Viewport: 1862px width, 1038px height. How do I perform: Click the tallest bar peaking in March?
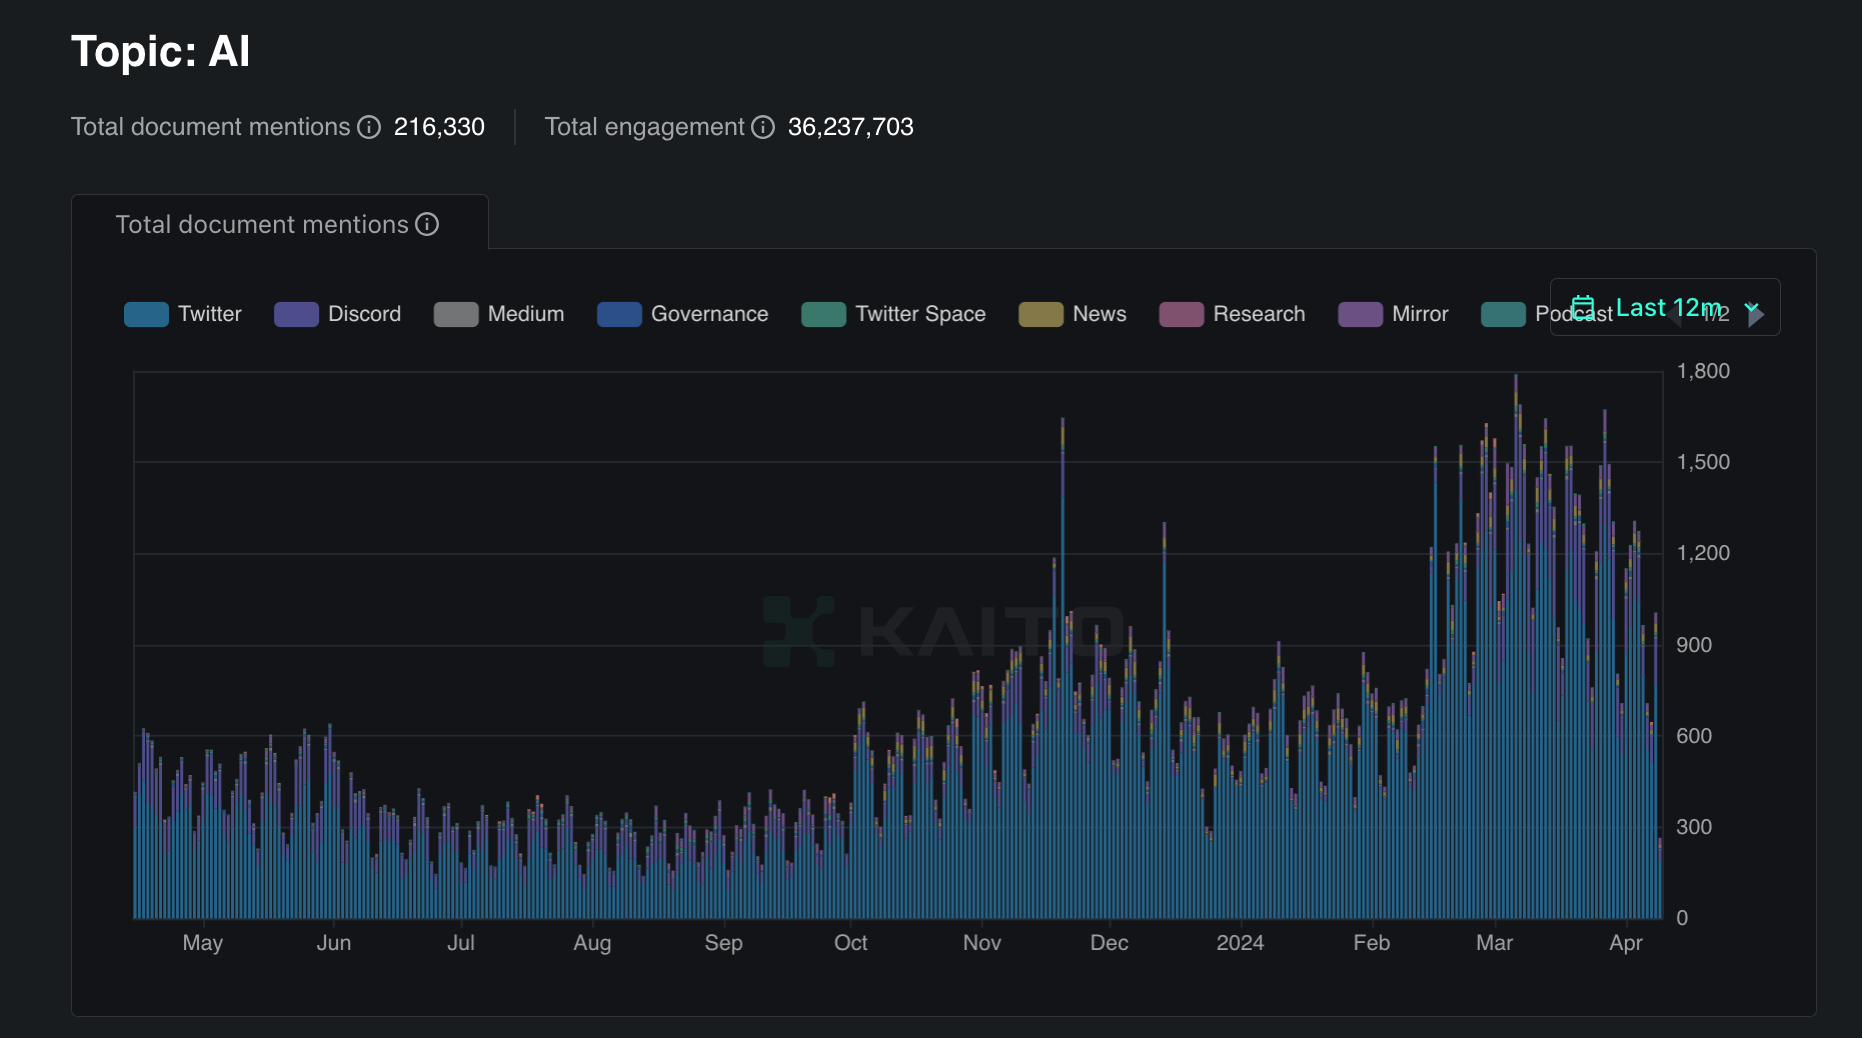[1516, 647]
